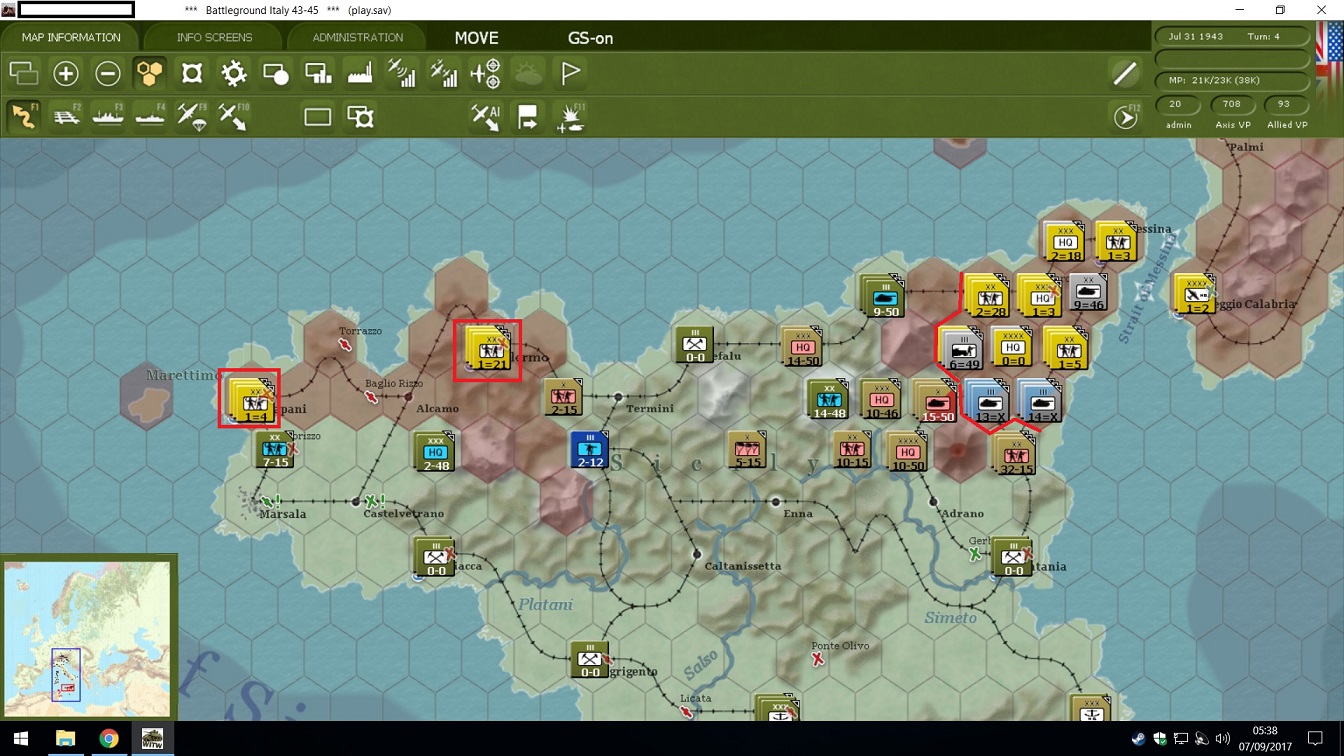Click the diagonal slash toolbar button
The image size is (1344, 756).
pos(1125,73)
